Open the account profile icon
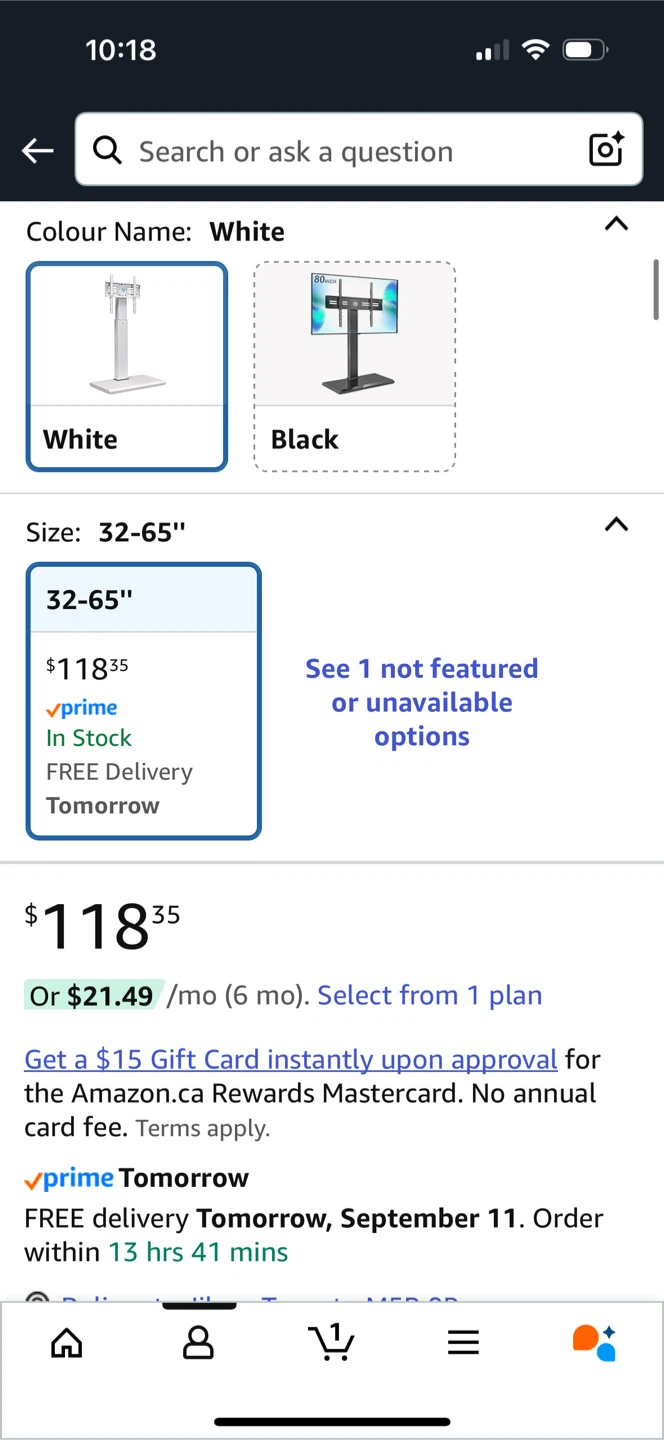The height and width of the screenshot is (1440, 664). pos(198,1343)
